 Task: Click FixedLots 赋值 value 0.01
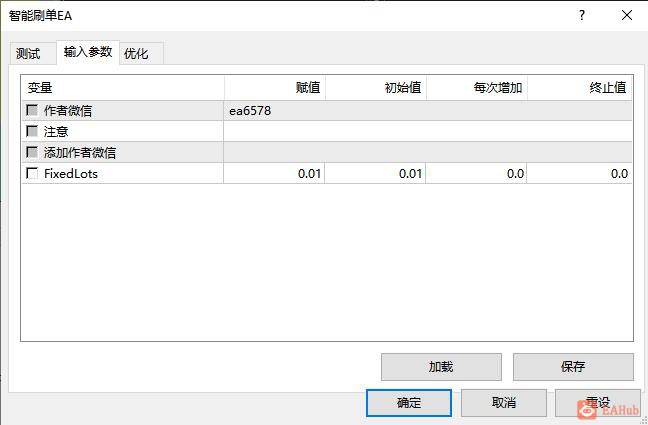point(274,173)
